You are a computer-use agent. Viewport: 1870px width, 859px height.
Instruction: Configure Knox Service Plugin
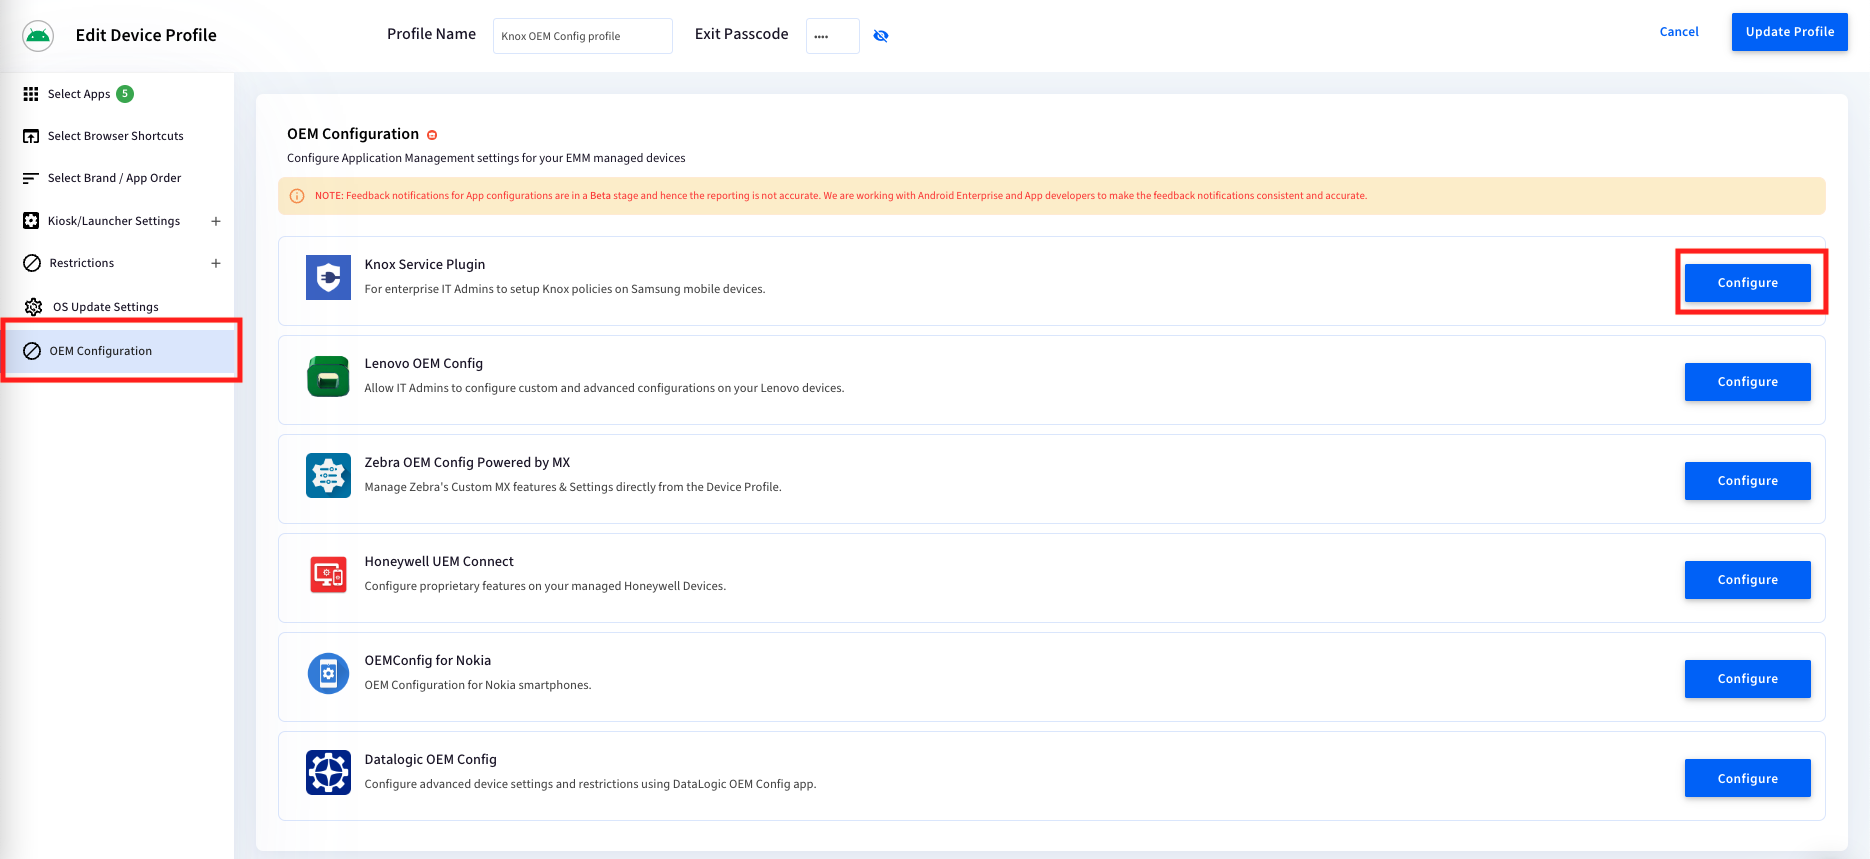pyautogui.click(x=1747, y=283)
